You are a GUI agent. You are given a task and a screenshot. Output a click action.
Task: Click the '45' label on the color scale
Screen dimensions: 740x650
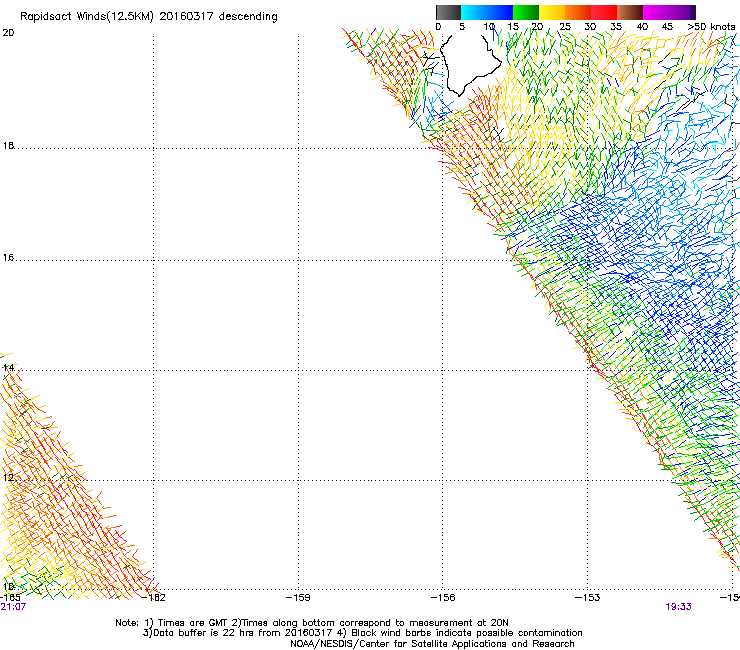point(667,27)
